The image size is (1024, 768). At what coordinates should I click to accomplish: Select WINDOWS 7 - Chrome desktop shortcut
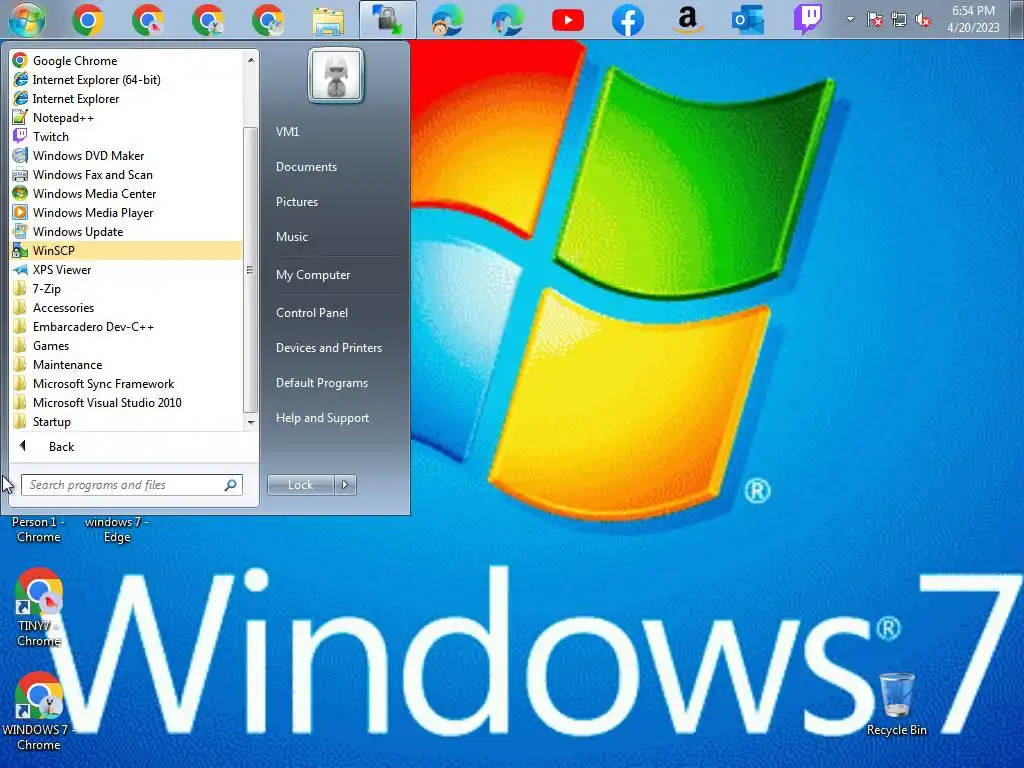coord(39,712)
